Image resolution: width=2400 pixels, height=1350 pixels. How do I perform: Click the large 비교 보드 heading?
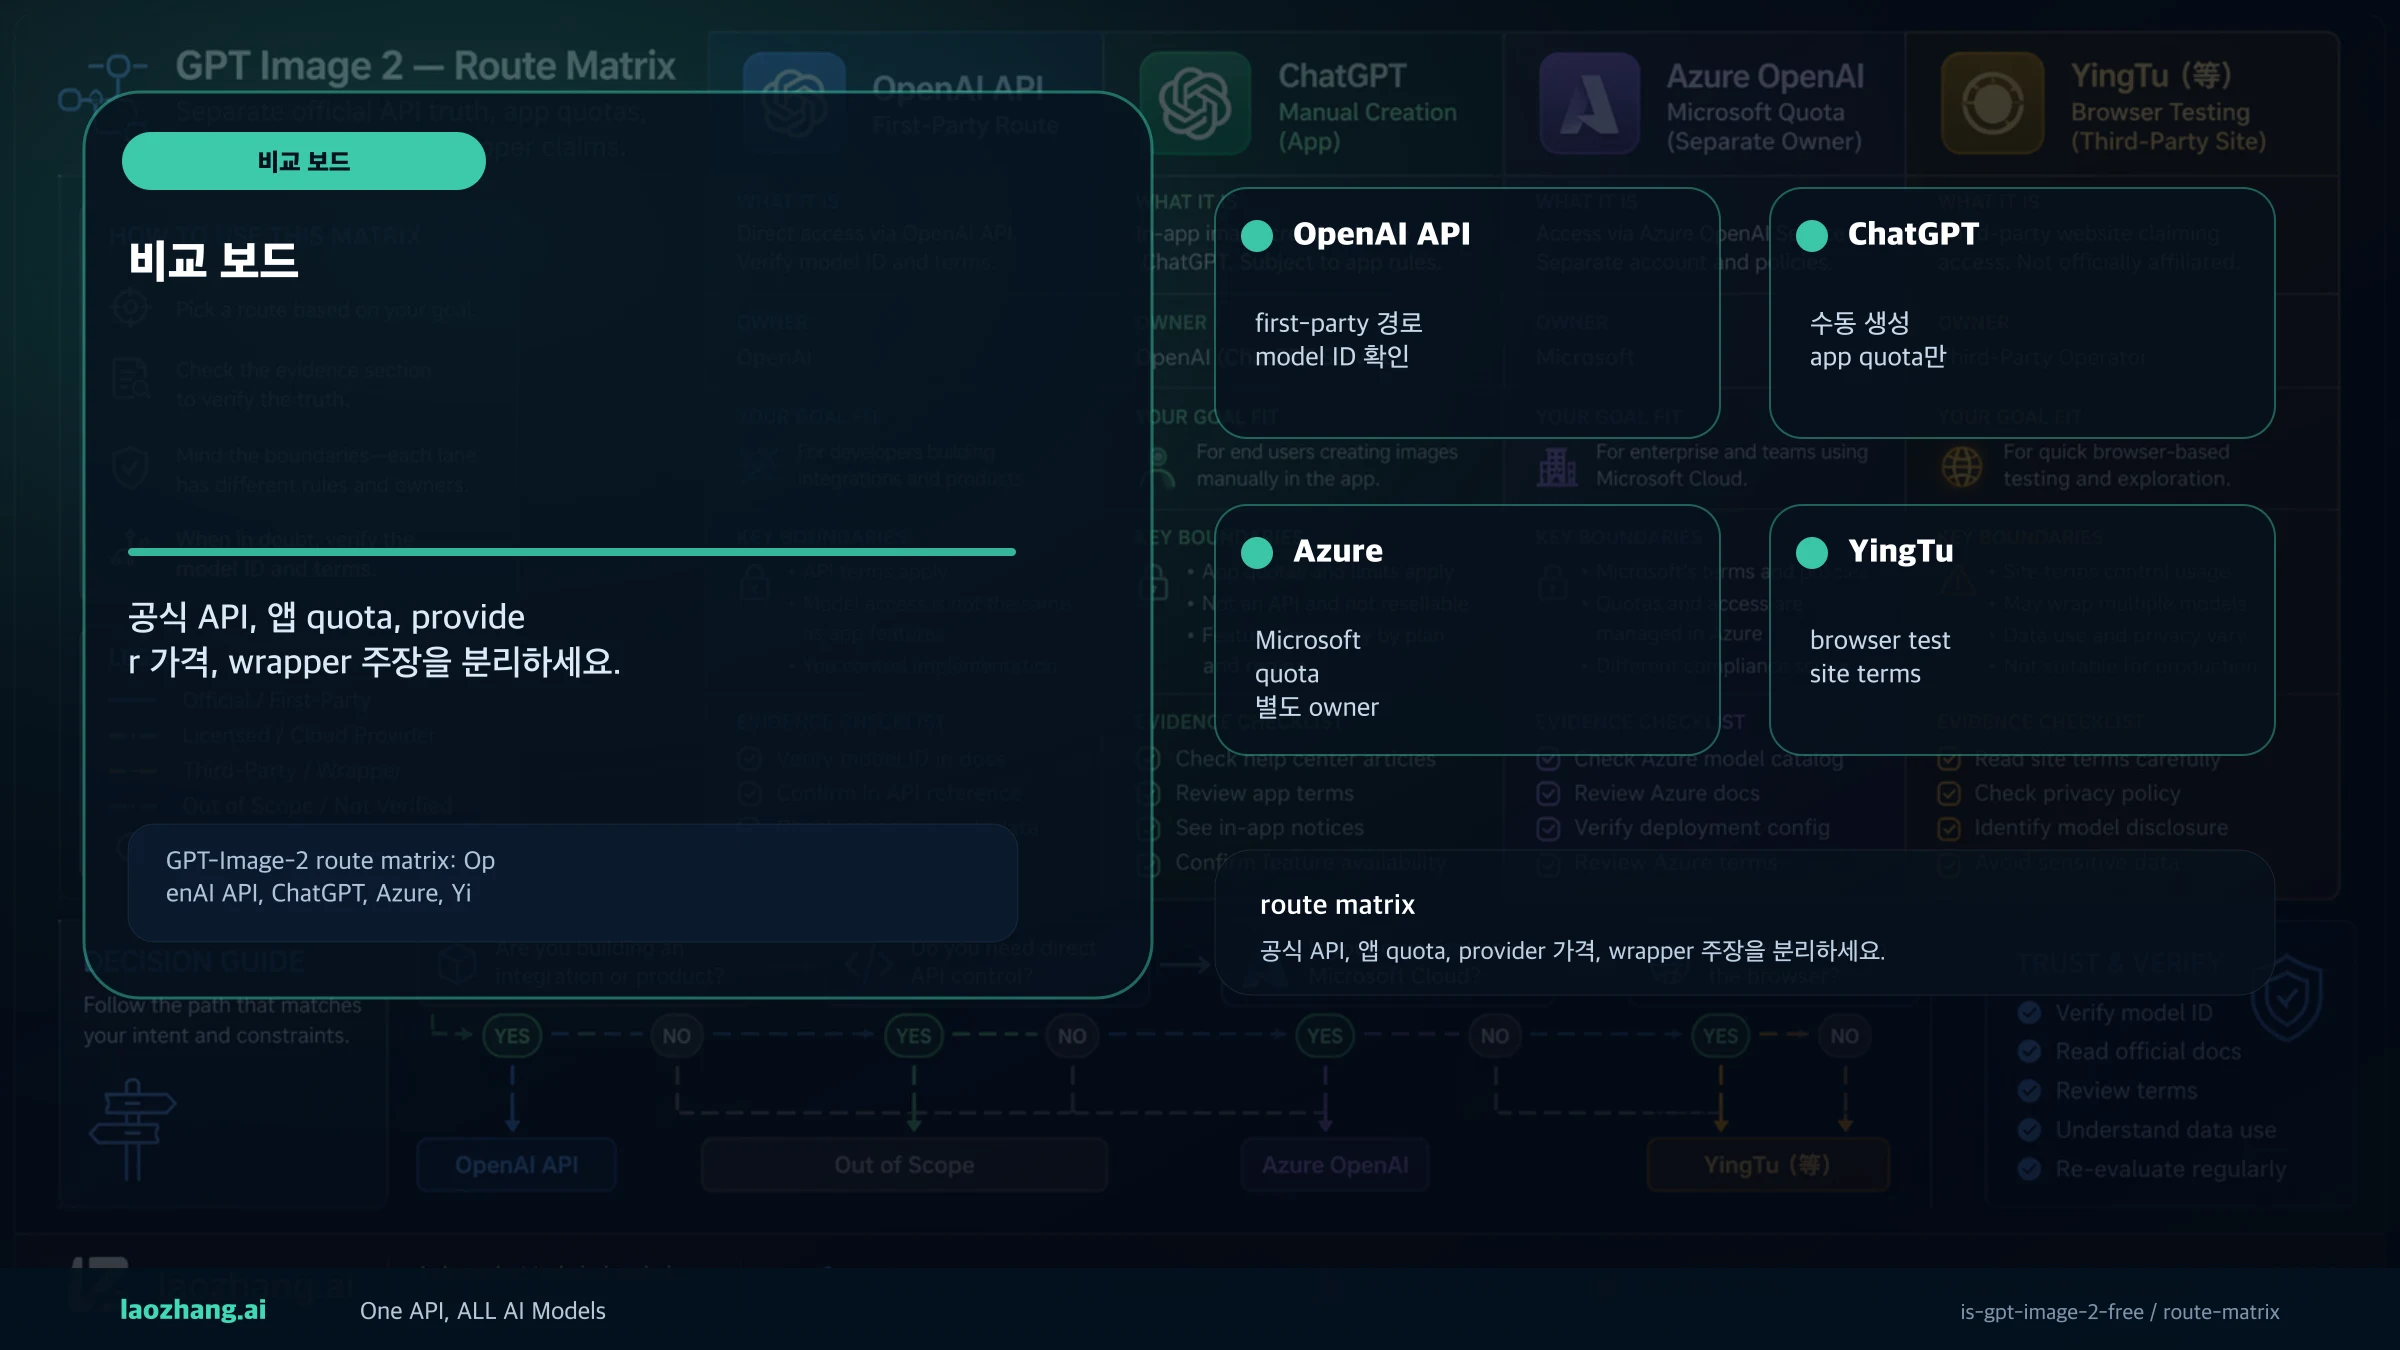click(213, 261)
